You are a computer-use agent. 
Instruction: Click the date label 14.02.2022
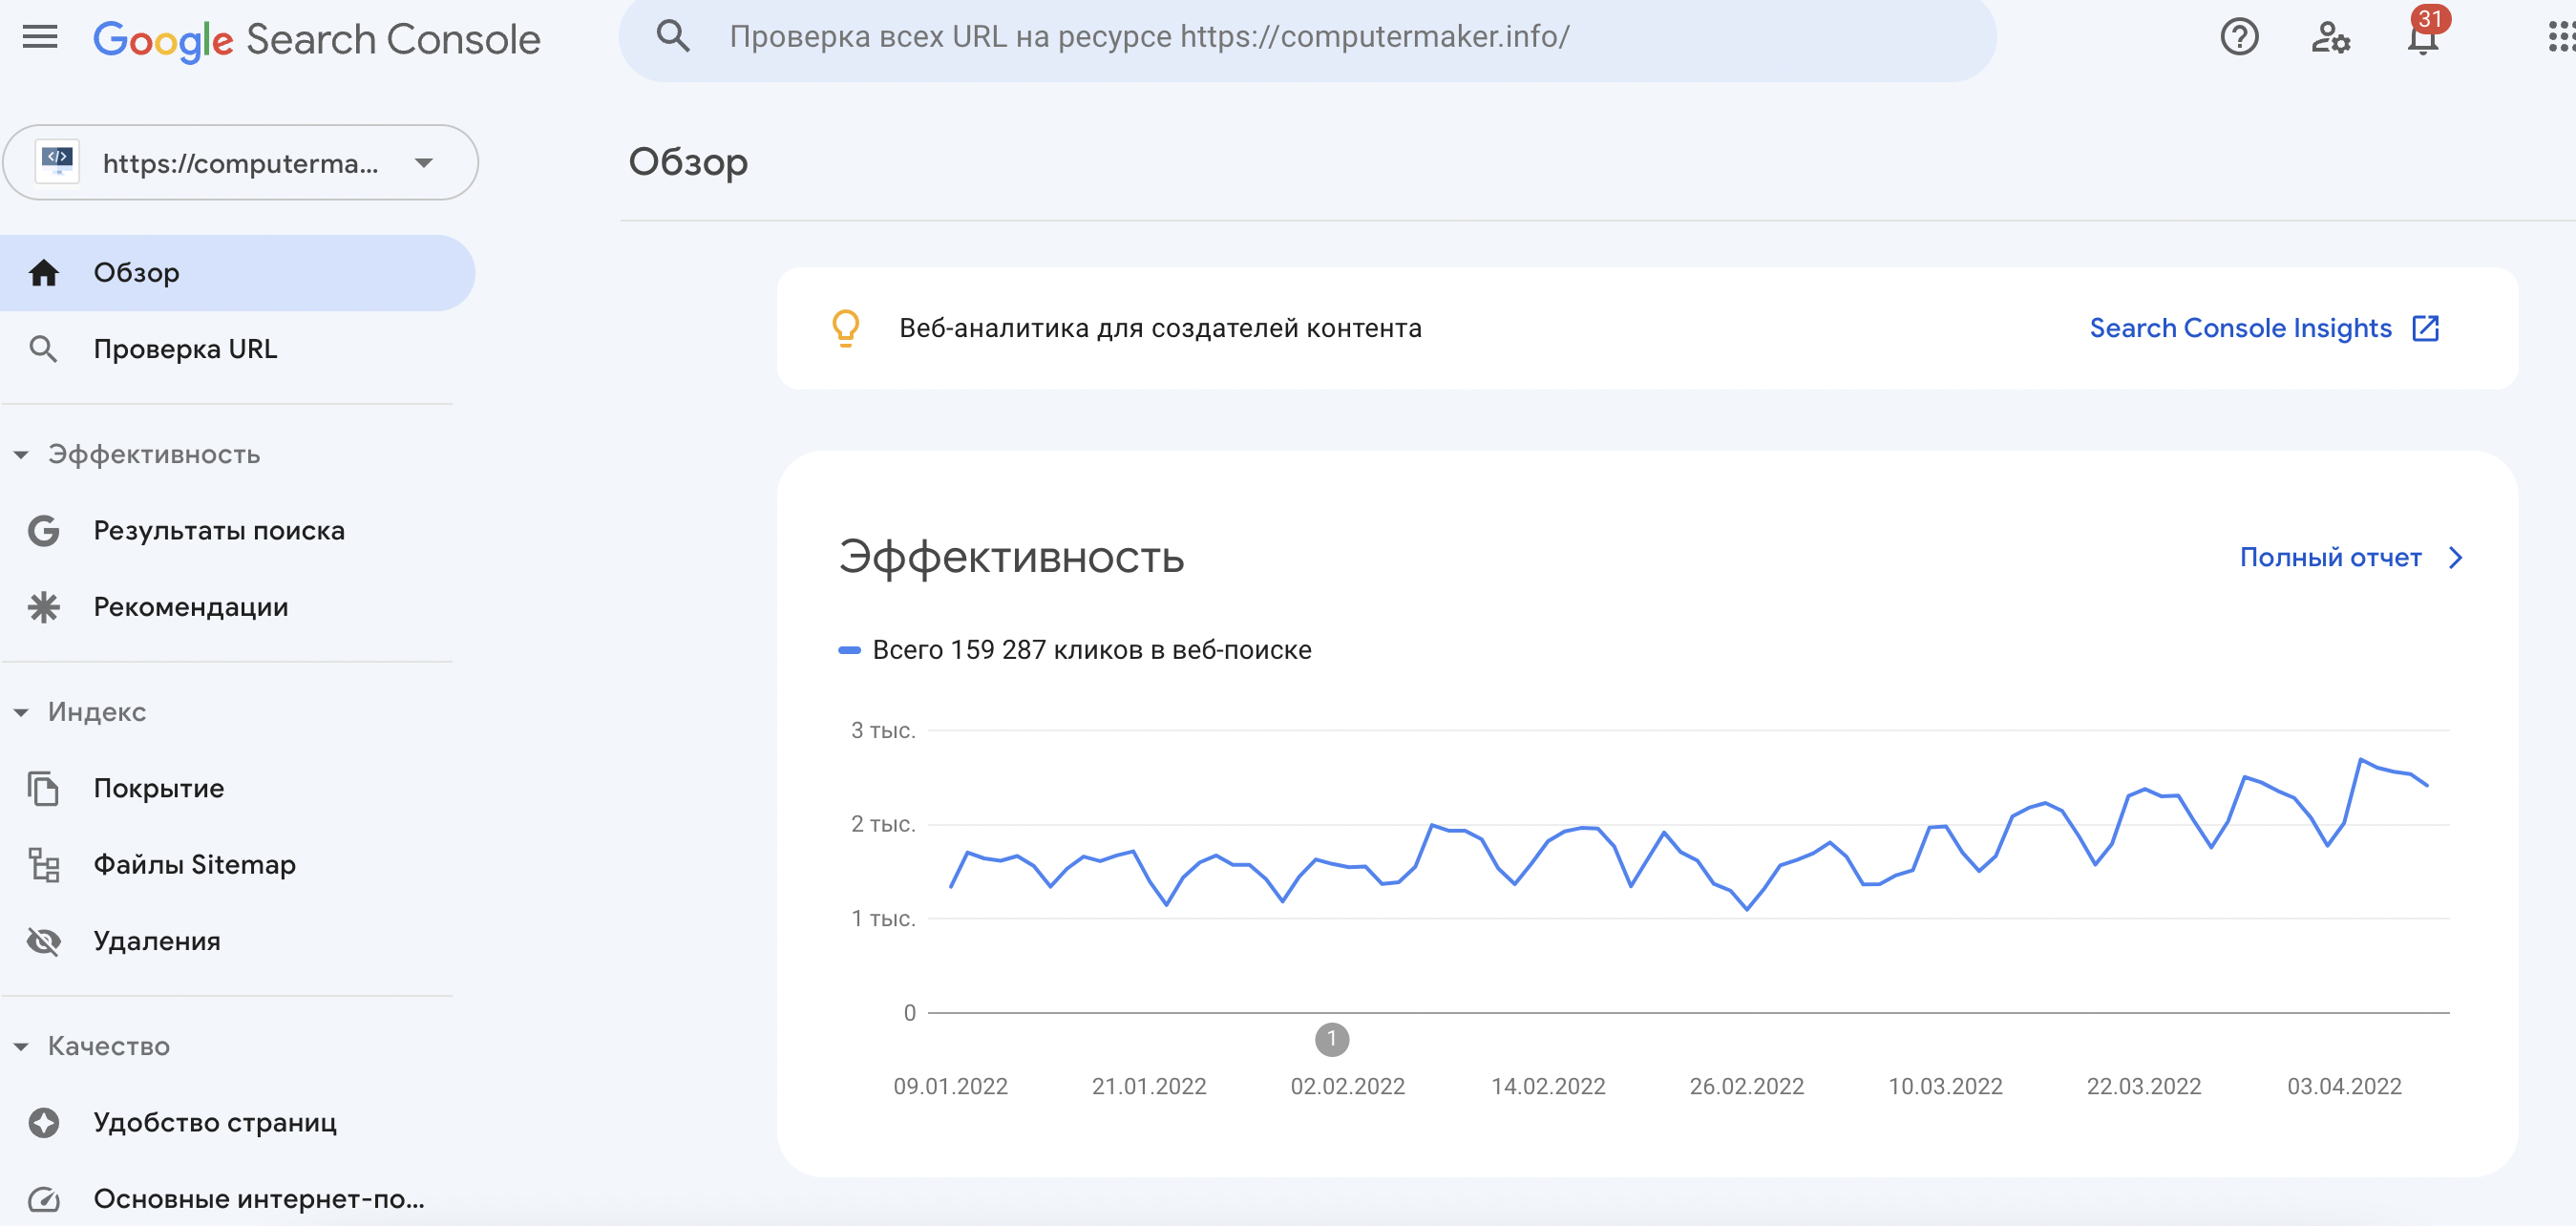point(1547,1086)
